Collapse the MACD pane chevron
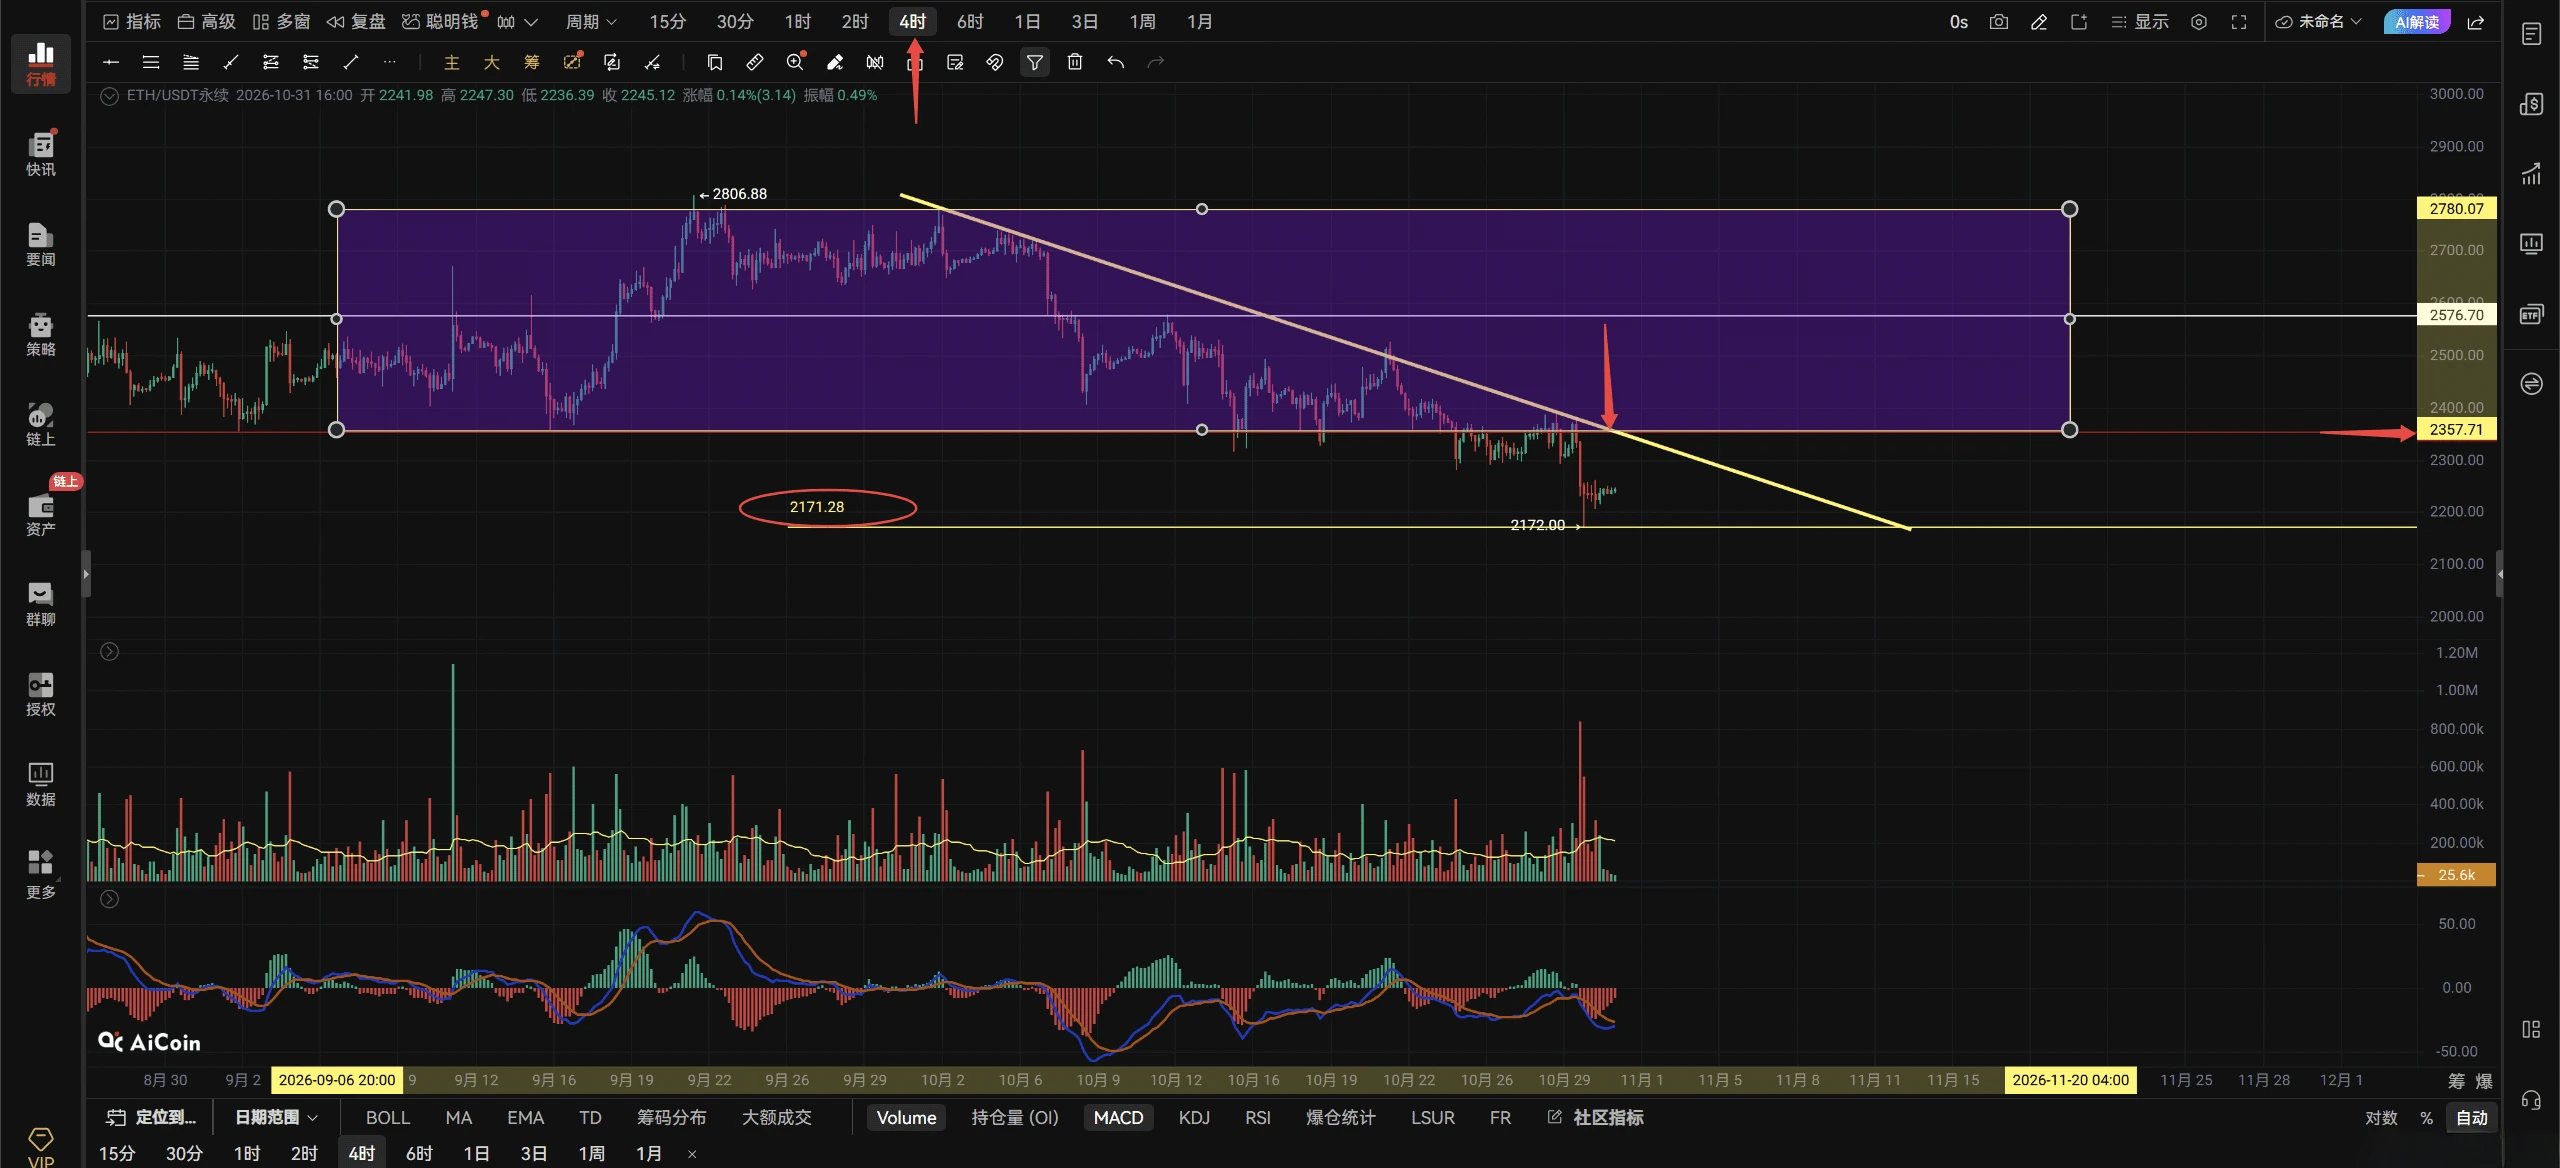Viewport: 2560px width, 1168px height. [109, 899]
